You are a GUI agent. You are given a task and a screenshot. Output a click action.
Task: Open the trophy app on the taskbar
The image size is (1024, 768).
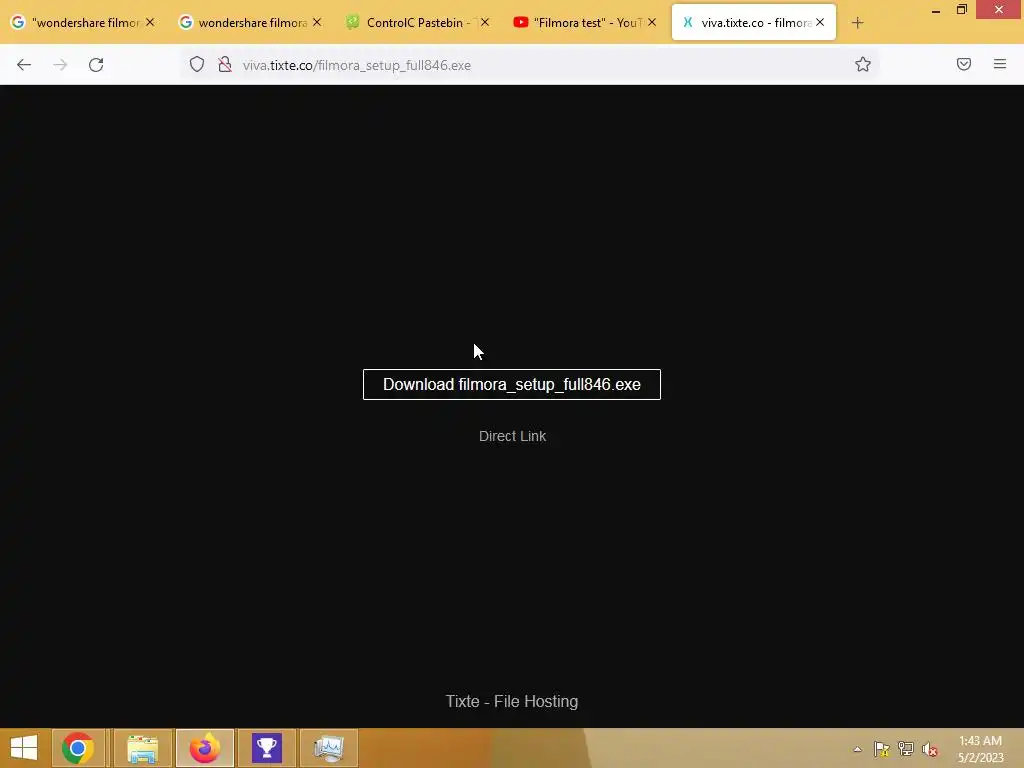(x=266, y=748)
